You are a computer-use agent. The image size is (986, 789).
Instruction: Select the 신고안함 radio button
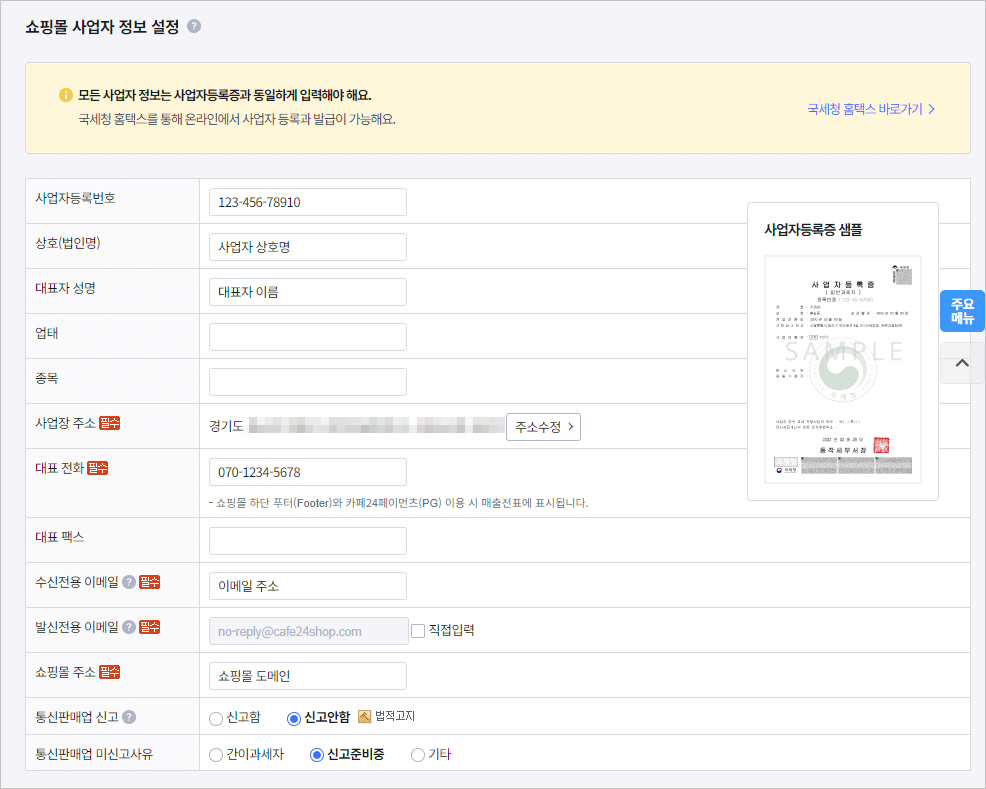[x=294, y=718]
